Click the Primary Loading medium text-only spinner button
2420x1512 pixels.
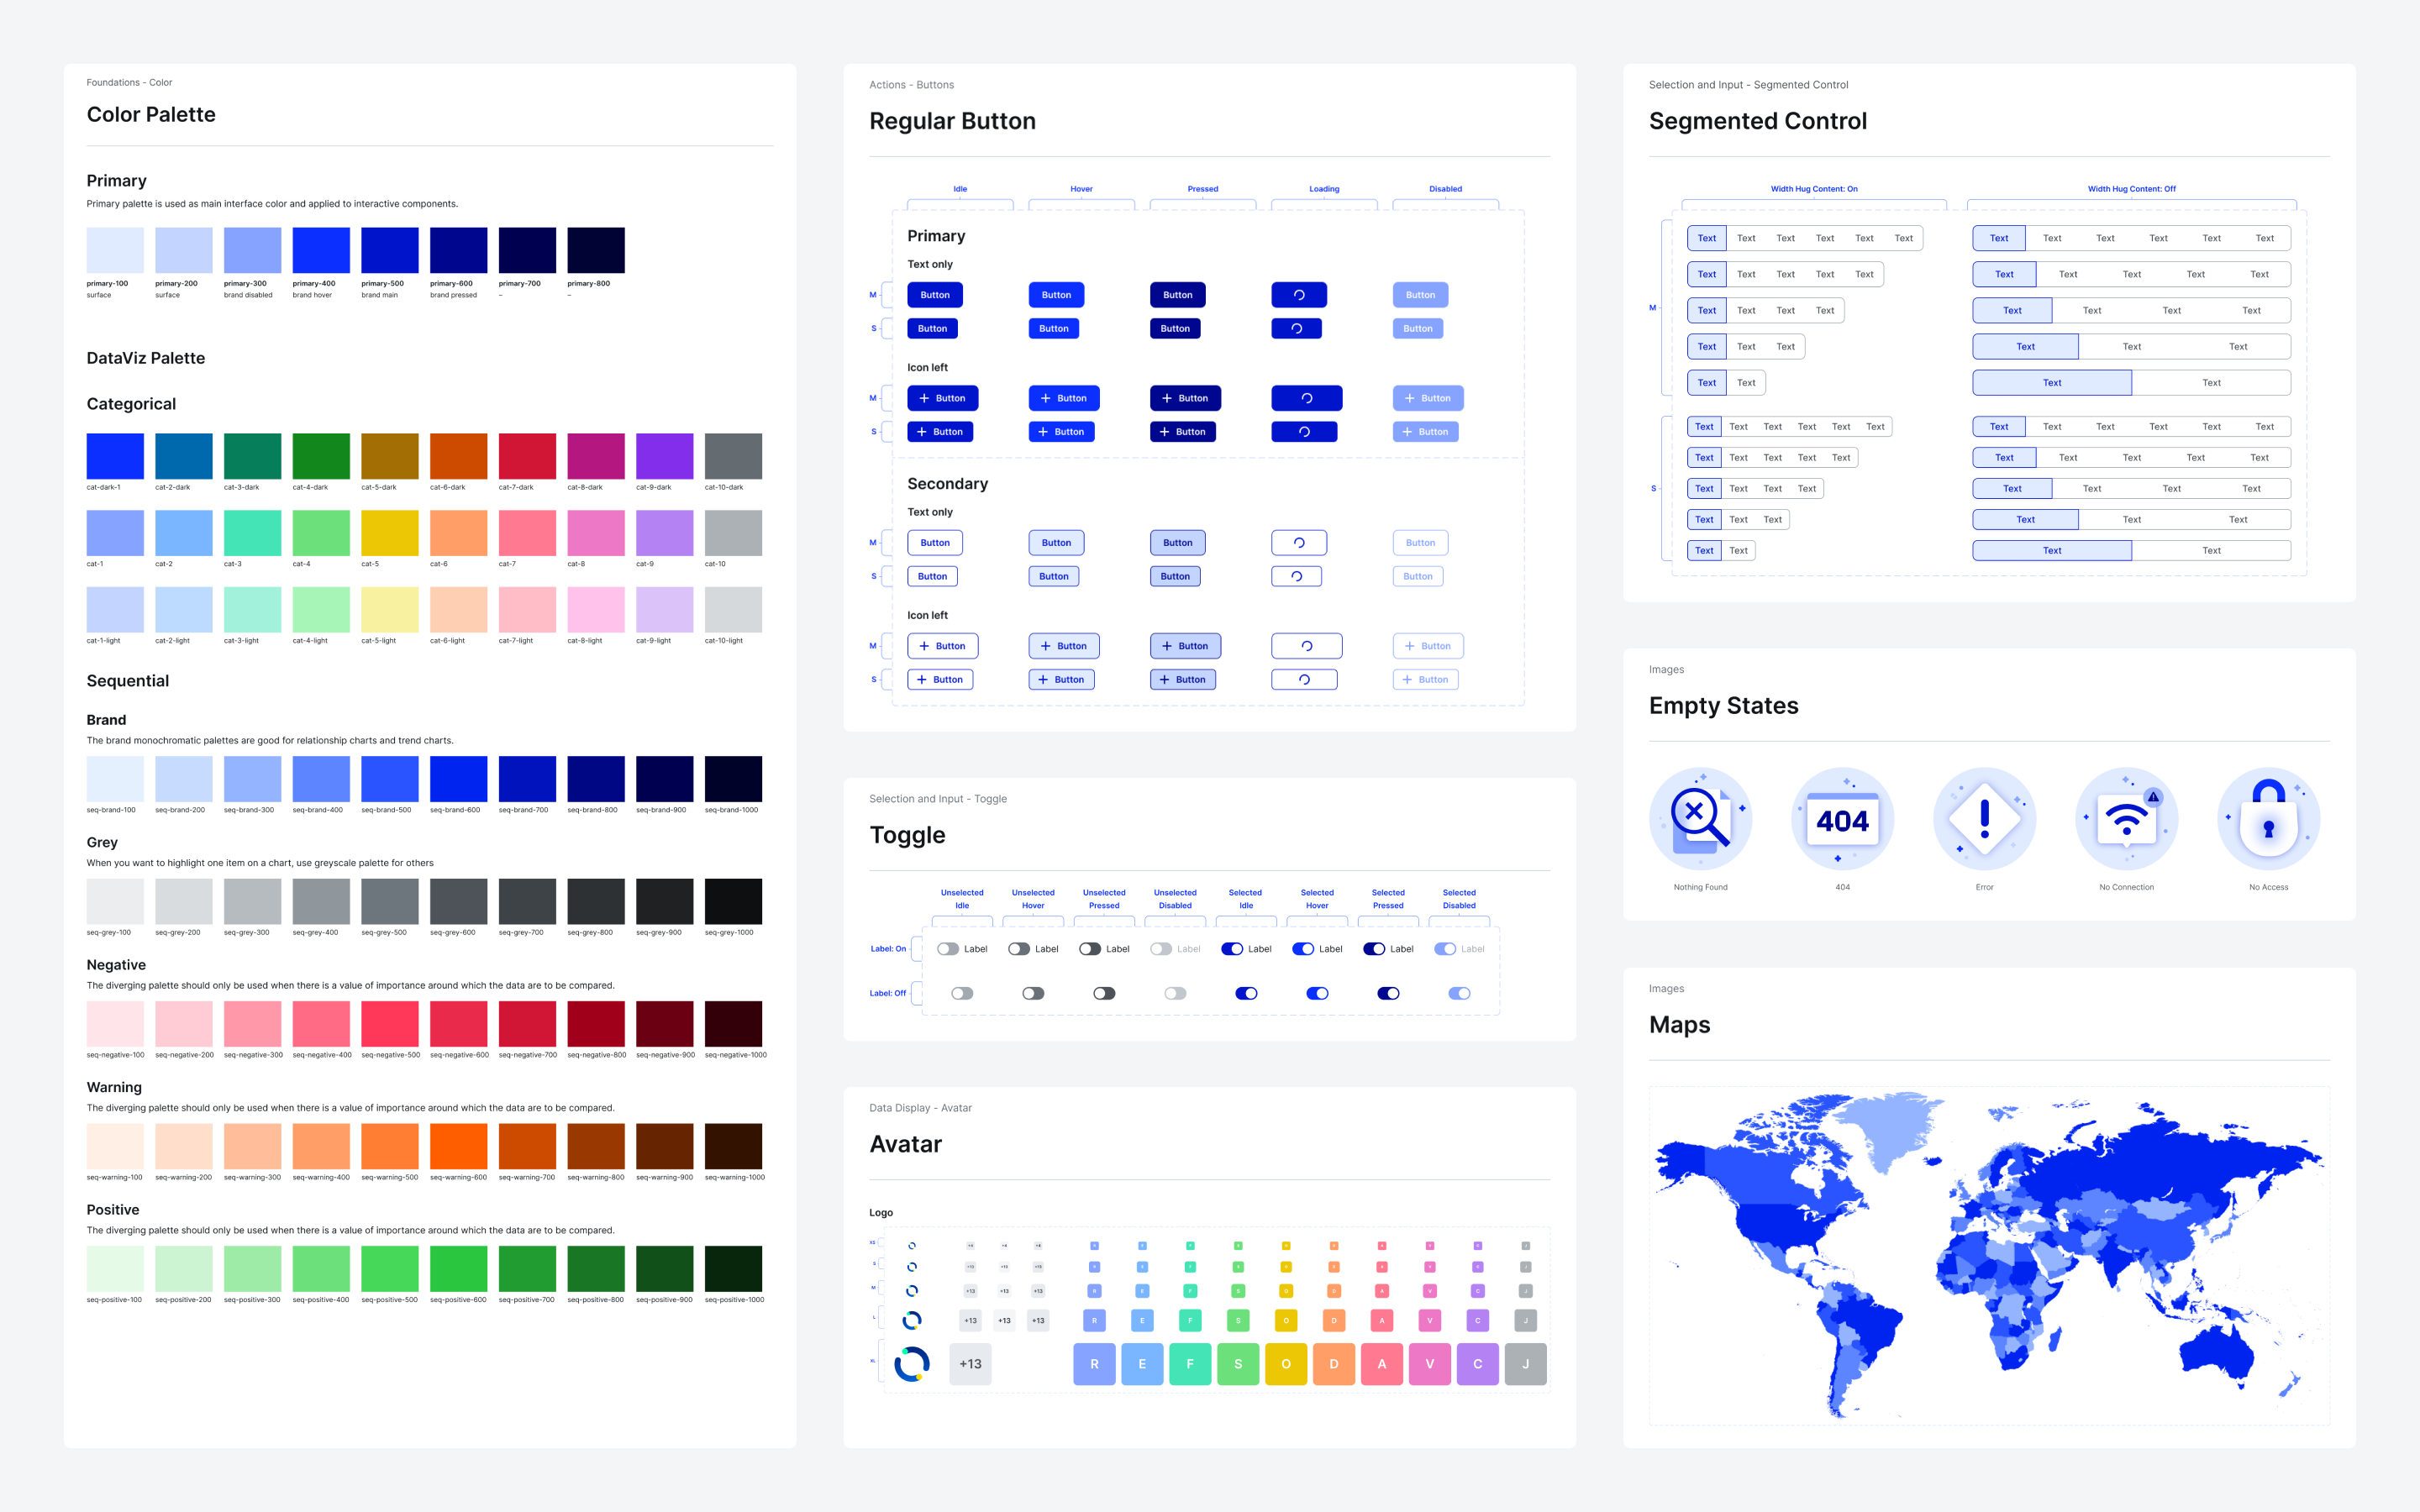pos(1298,295)
